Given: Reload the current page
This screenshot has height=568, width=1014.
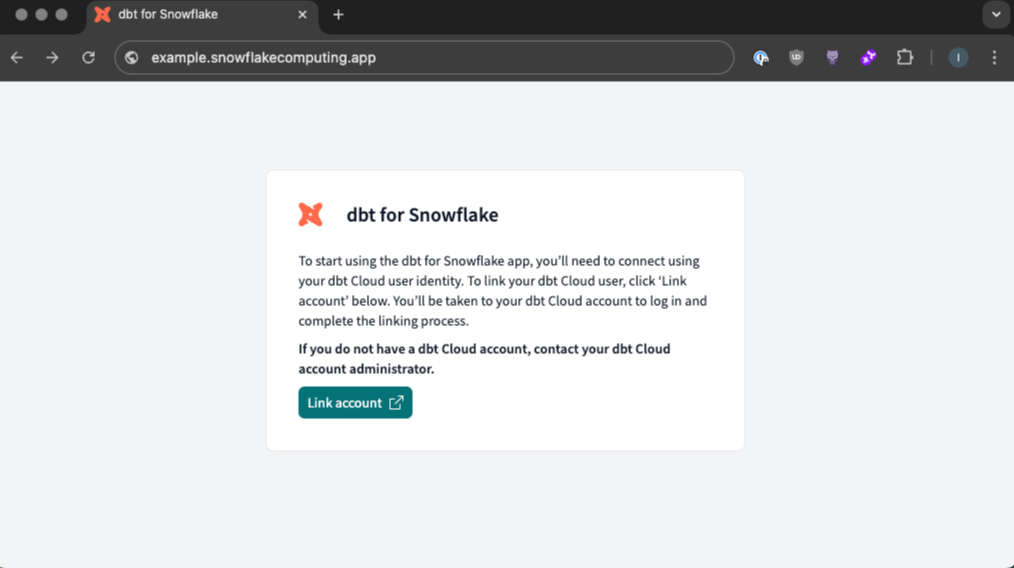Looking at the screenshot, I should 88,58.
